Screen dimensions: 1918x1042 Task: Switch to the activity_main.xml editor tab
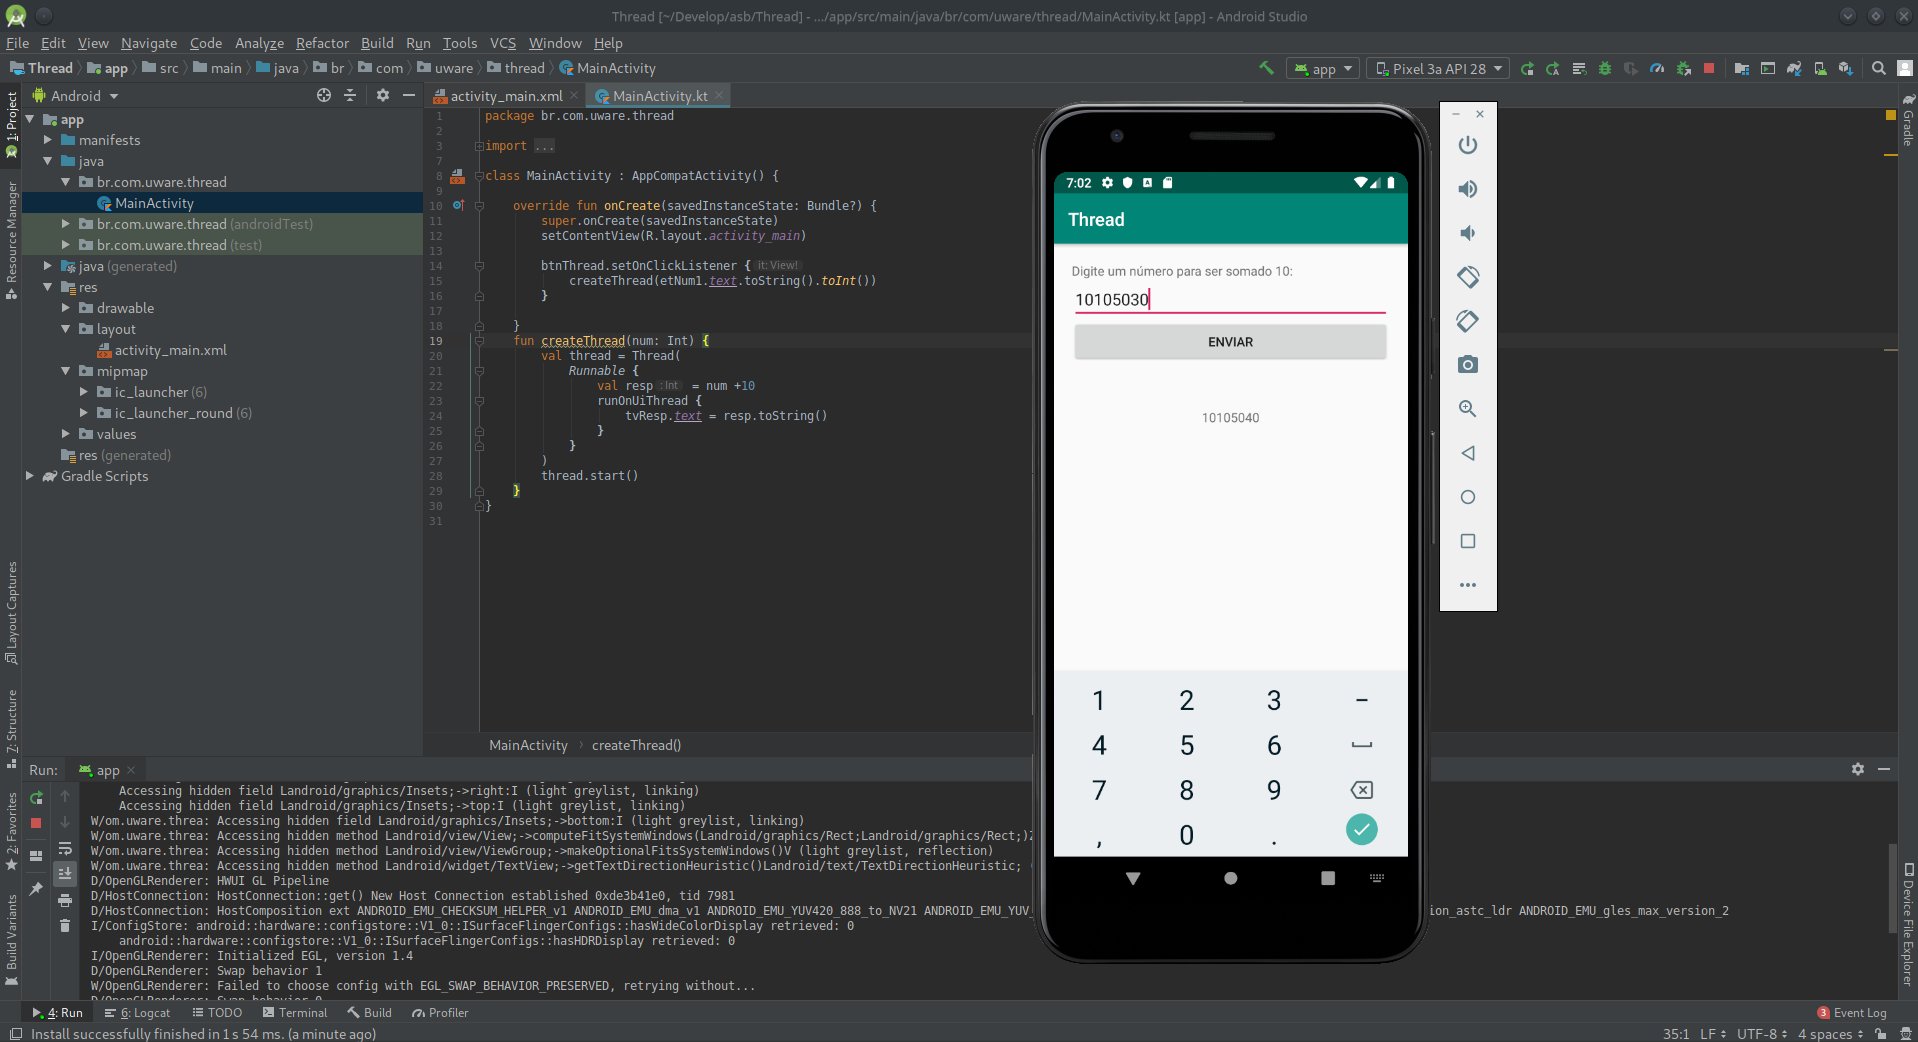click(x=505, y=96)
